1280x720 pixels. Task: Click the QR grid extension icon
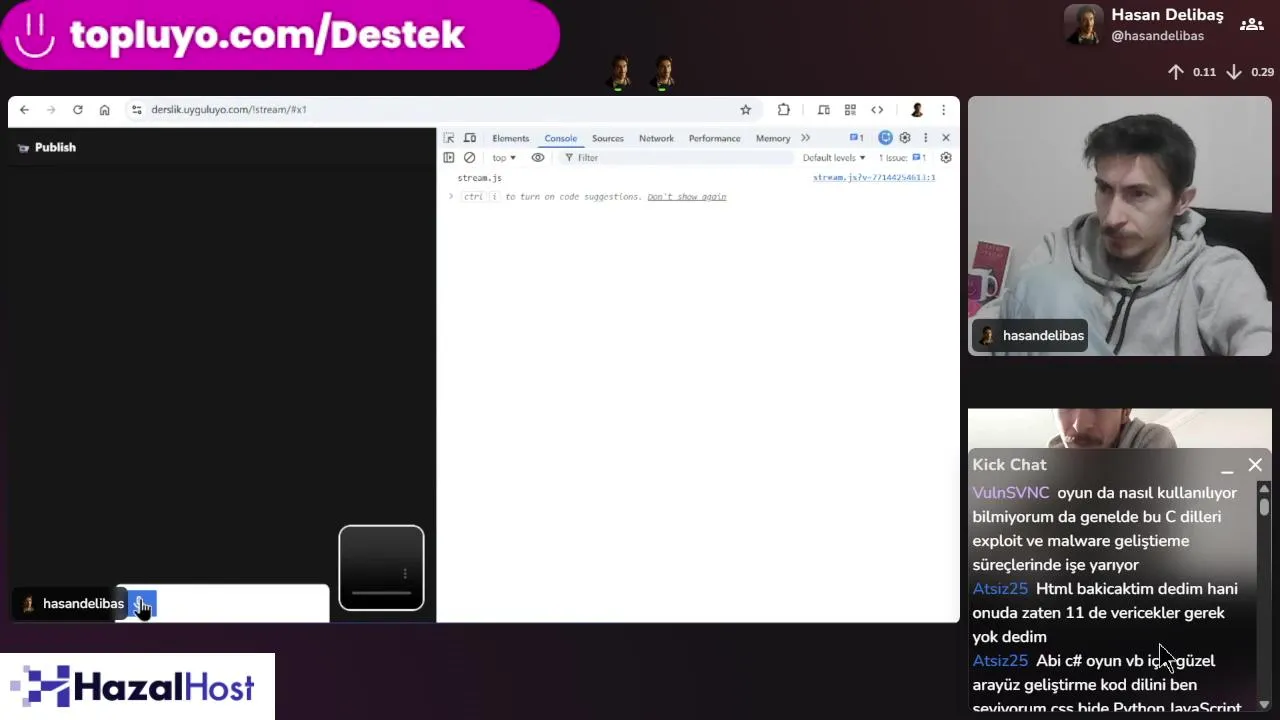850,110
